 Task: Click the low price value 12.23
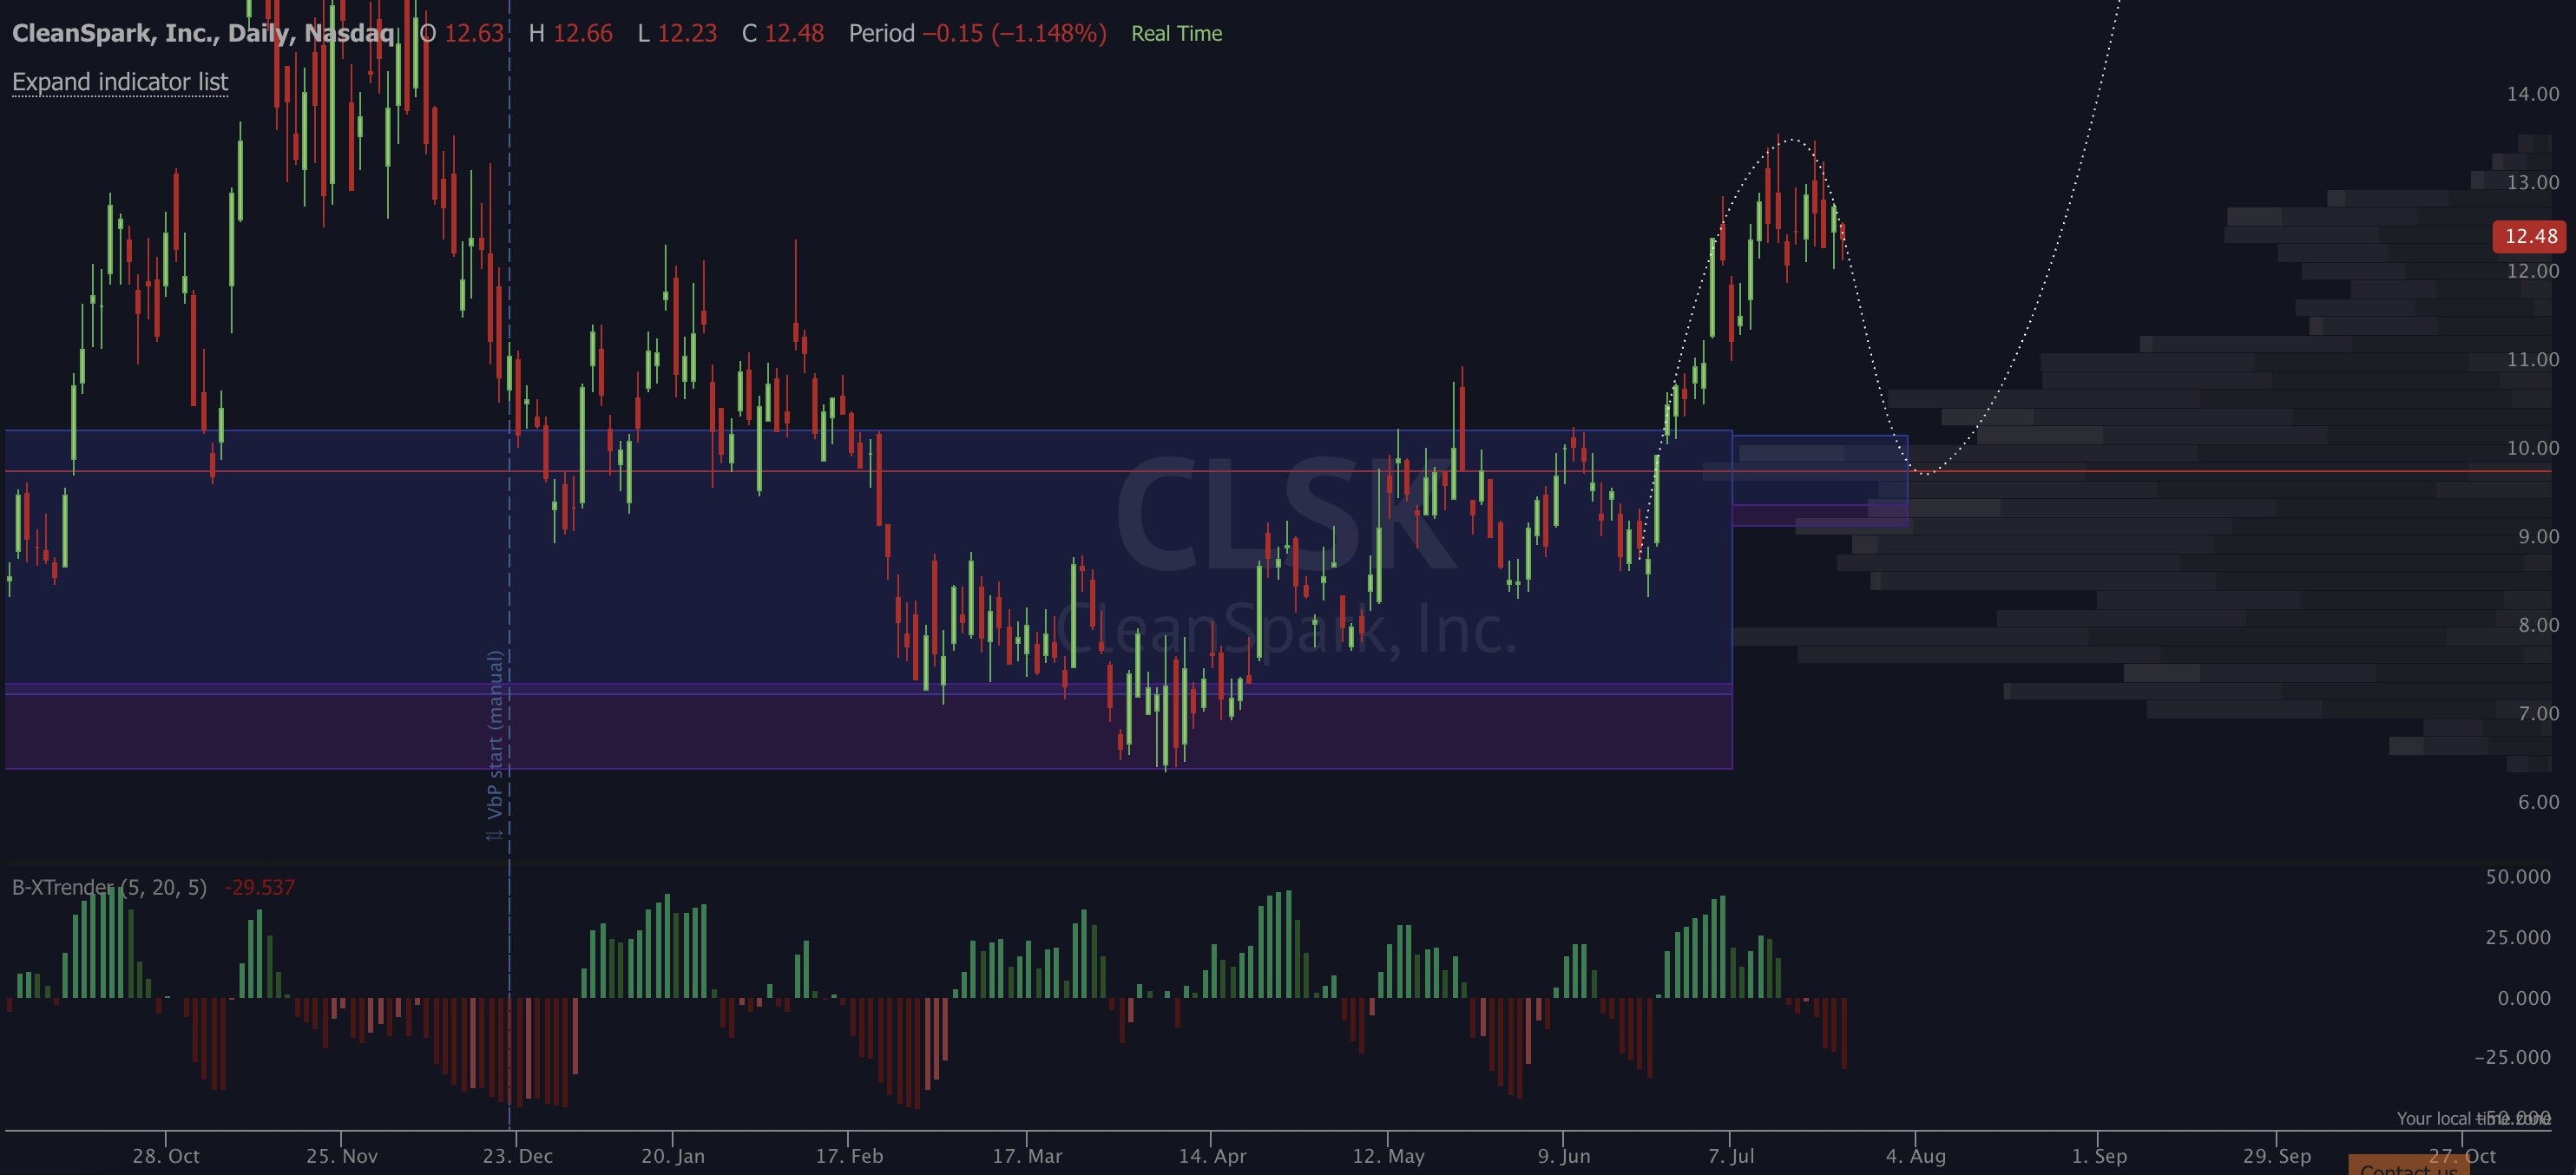[687, 33]
